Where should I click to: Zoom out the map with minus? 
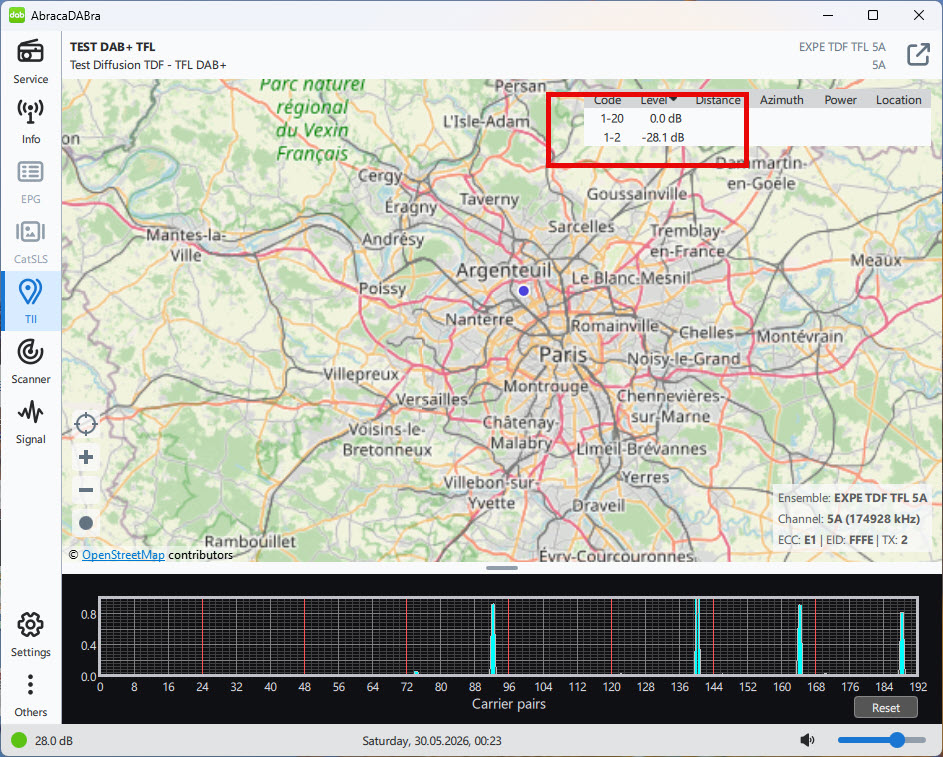86,490
